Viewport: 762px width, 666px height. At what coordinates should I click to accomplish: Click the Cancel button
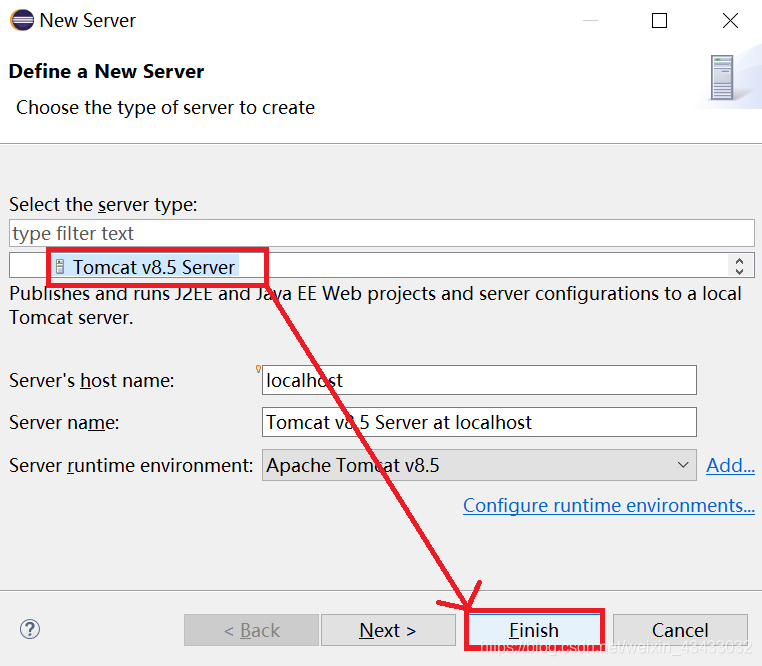(680, 630)
